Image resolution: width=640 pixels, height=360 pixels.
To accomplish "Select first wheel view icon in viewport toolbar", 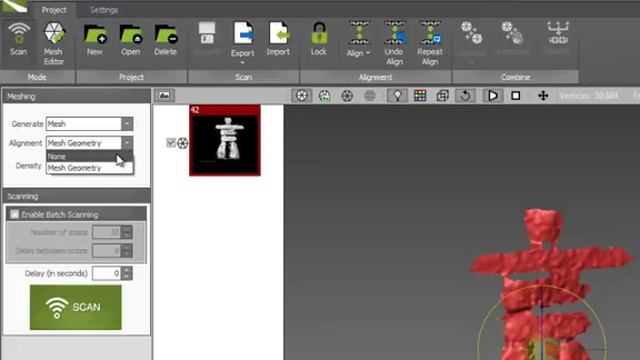I will [x=302, y=96].
